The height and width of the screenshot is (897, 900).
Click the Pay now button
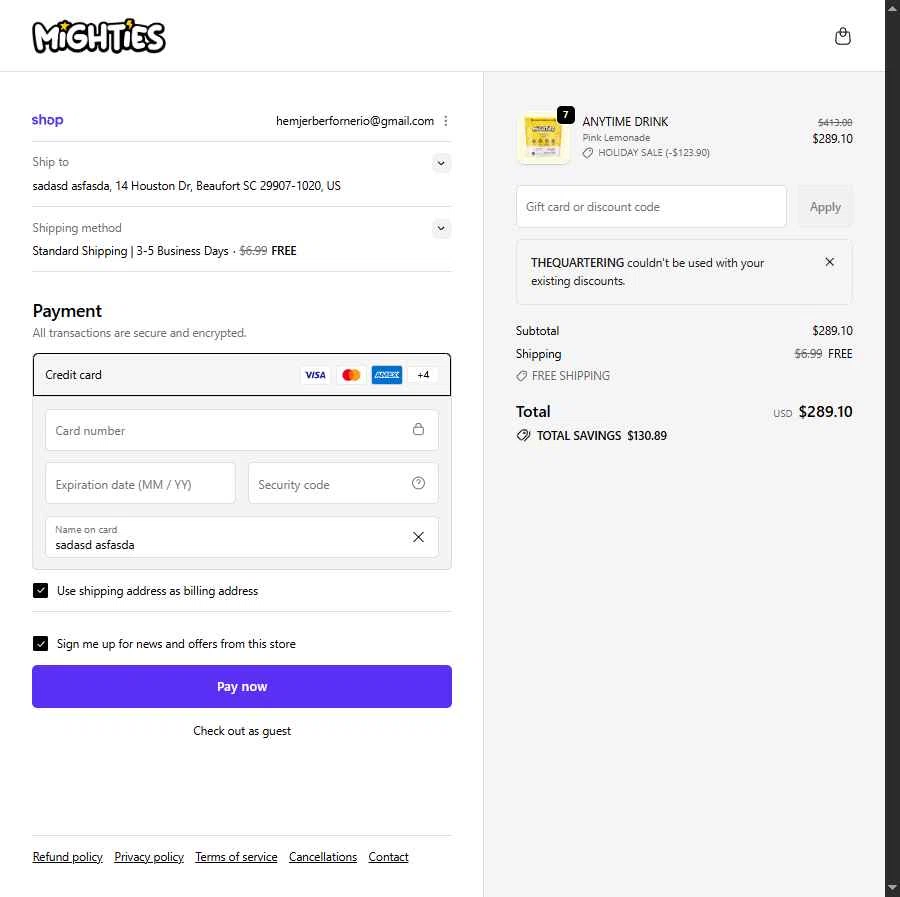click(242, 687)
